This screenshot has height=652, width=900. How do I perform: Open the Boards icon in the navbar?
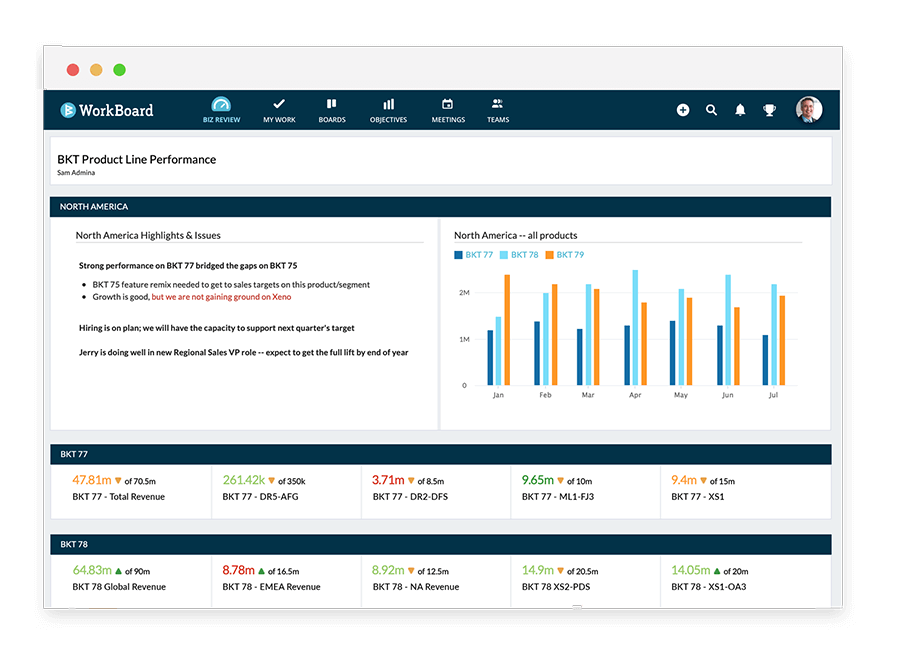(x=332, y=104)
